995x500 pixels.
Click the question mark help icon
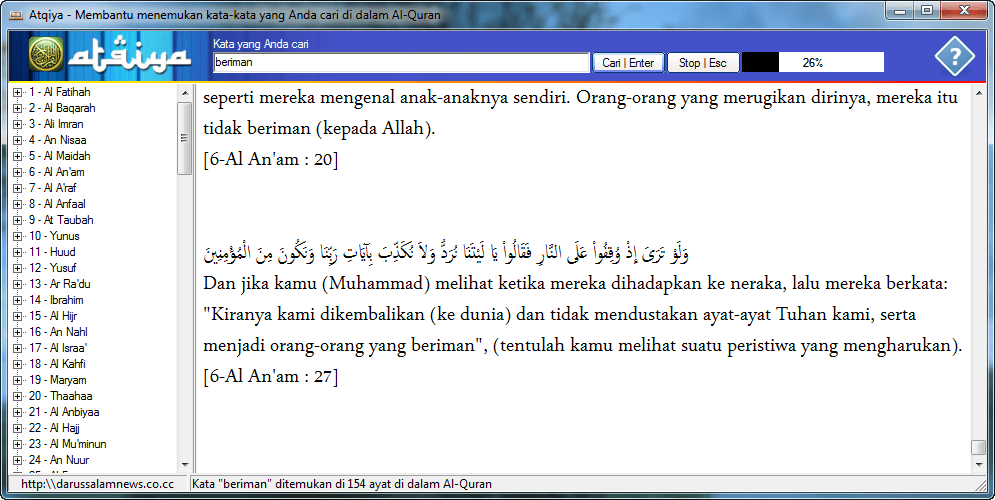(x=954, y=55)
